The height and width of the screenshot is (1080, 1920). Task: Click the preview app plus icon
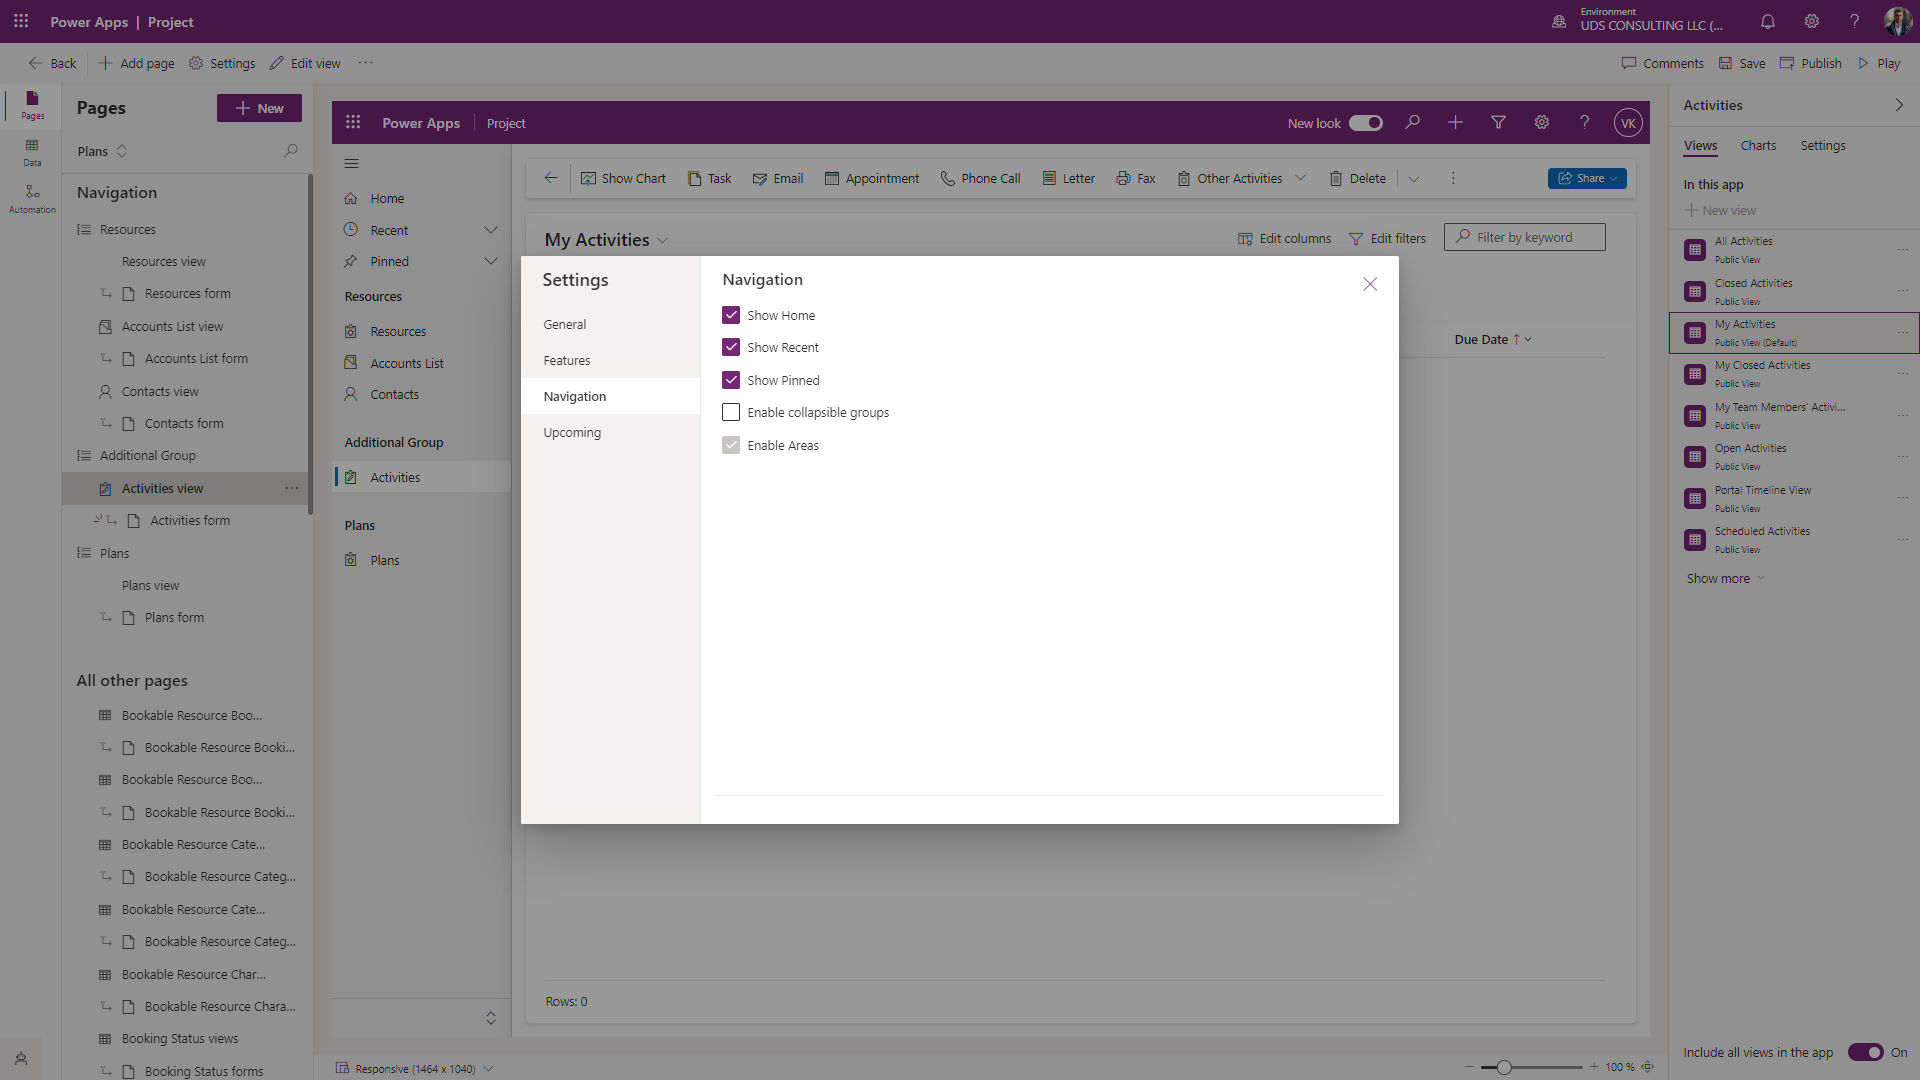[x=1455, y=122]
